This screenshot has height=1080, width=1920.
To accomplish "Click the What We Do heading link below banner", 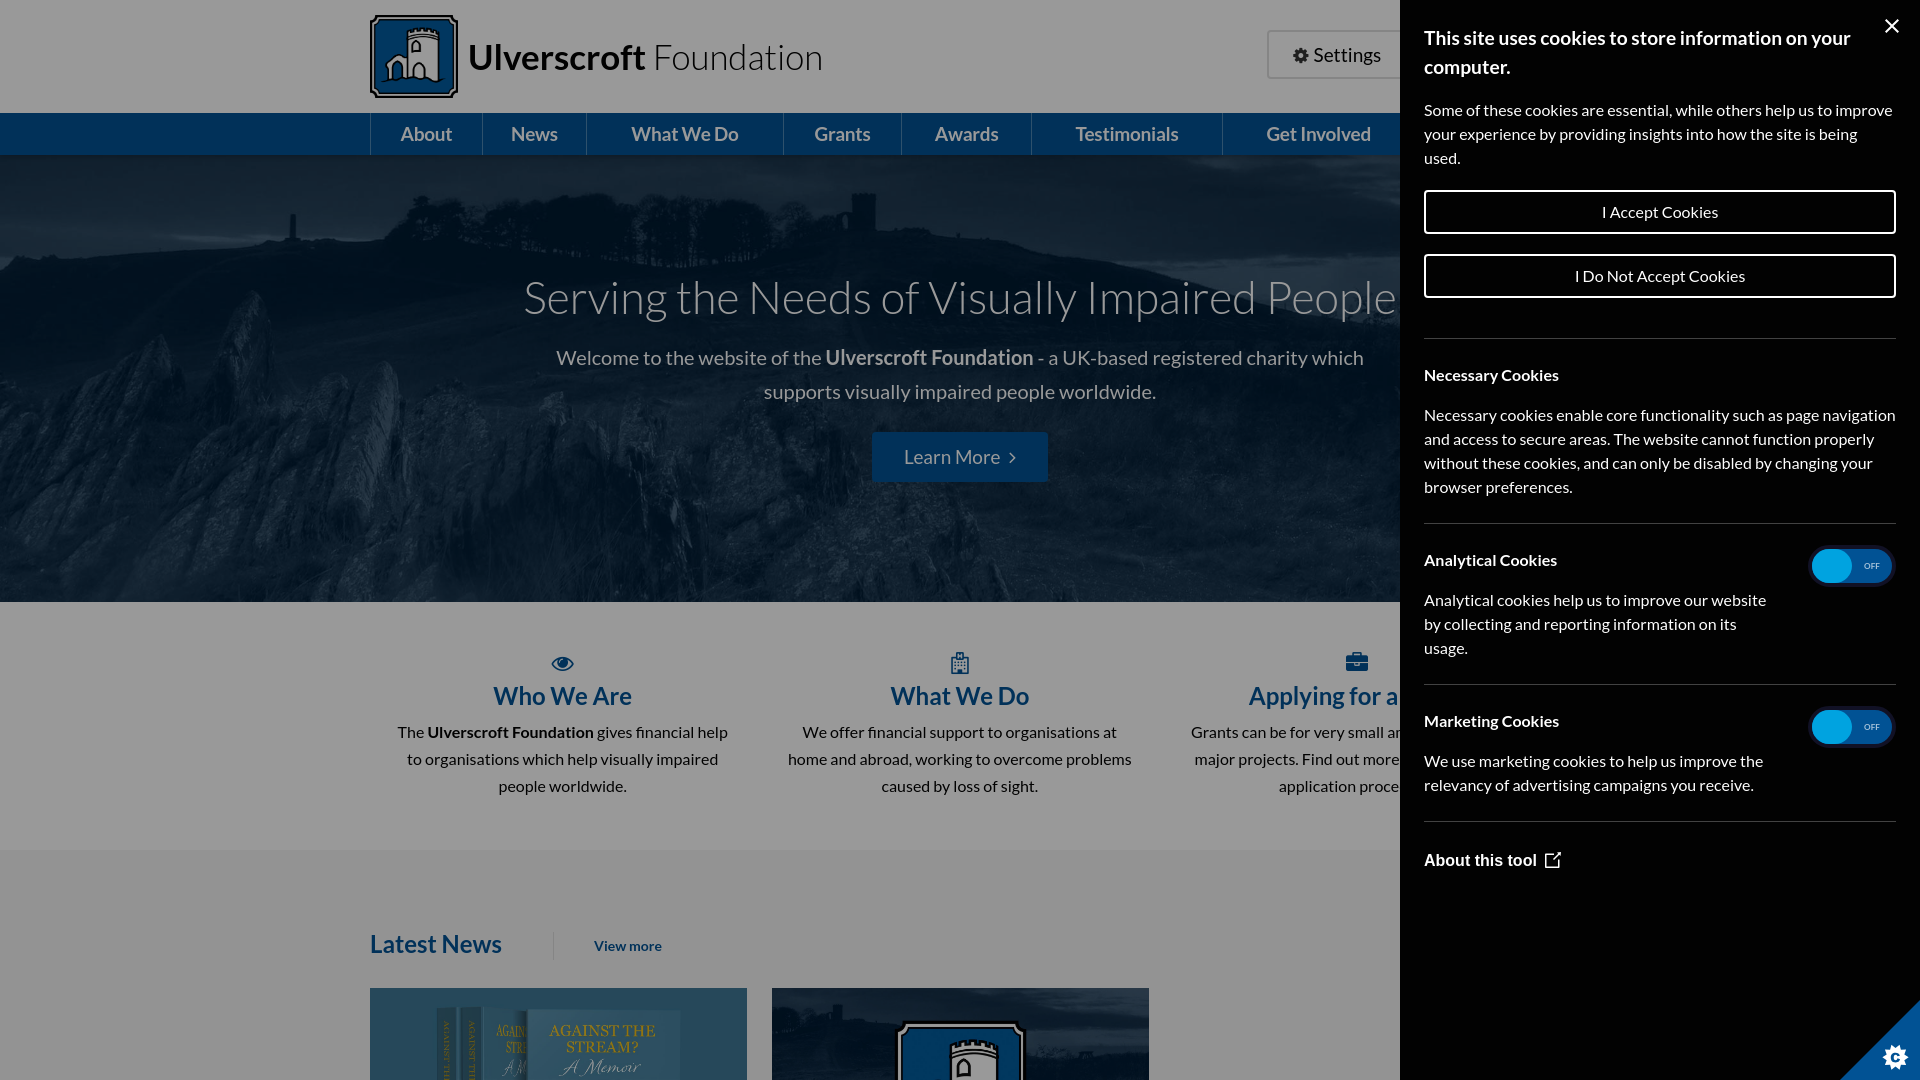I will click(x=960, y=696).
